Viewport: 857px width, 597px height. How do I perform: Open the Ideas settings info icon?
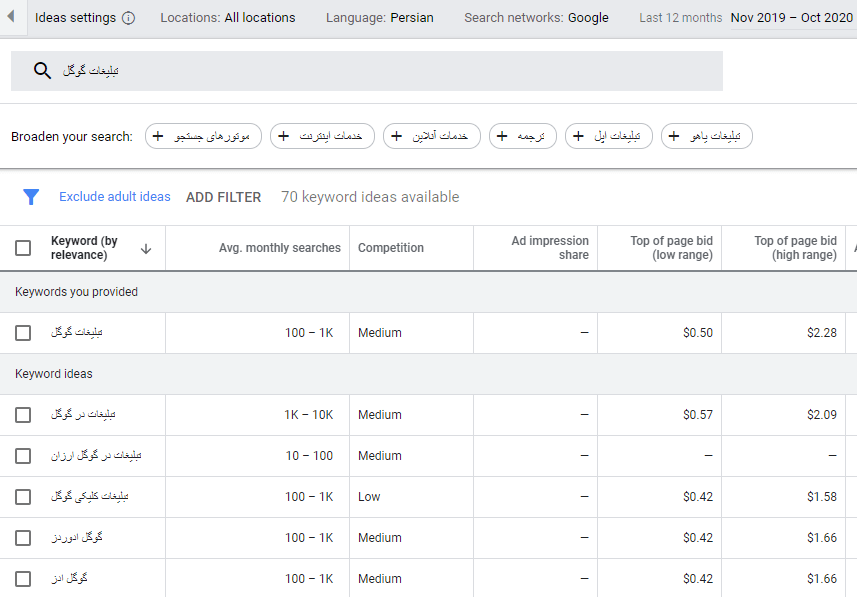tap(128, 18)
